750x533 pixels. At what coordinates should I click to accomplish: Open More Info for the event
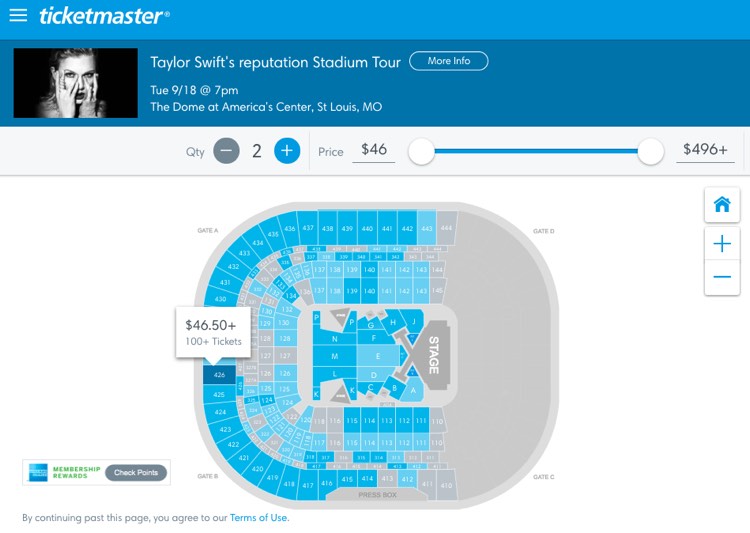point(449,61)
